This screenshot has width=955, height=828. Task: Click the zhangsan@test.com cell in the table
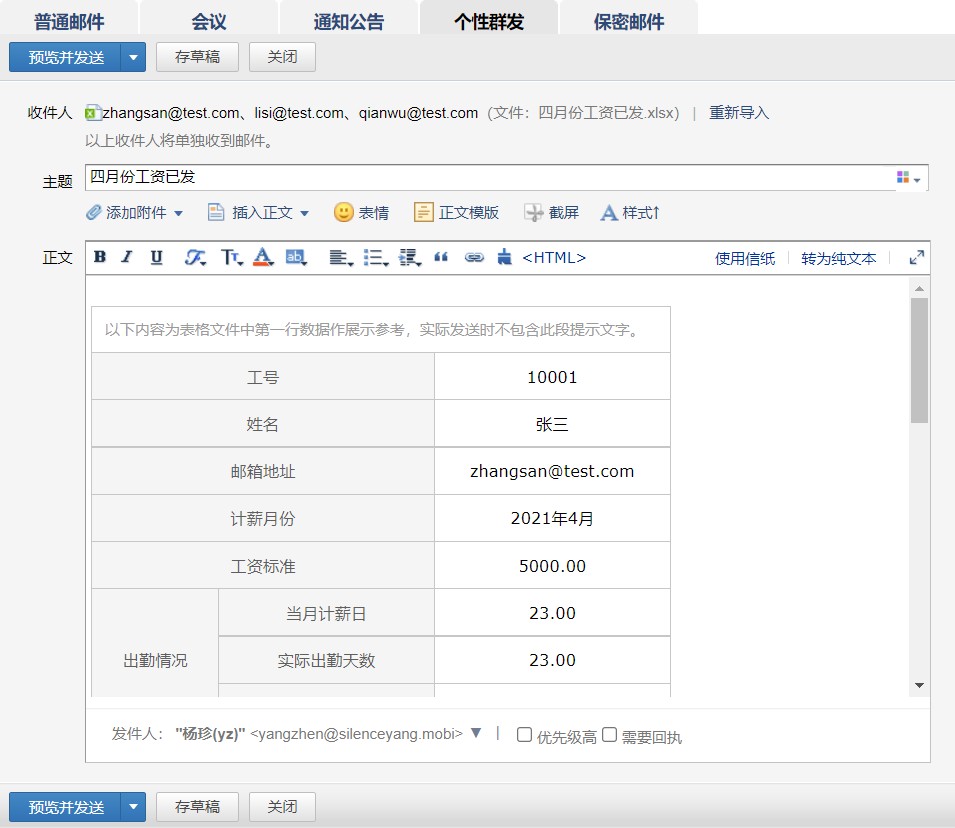(x=552, y=471)
